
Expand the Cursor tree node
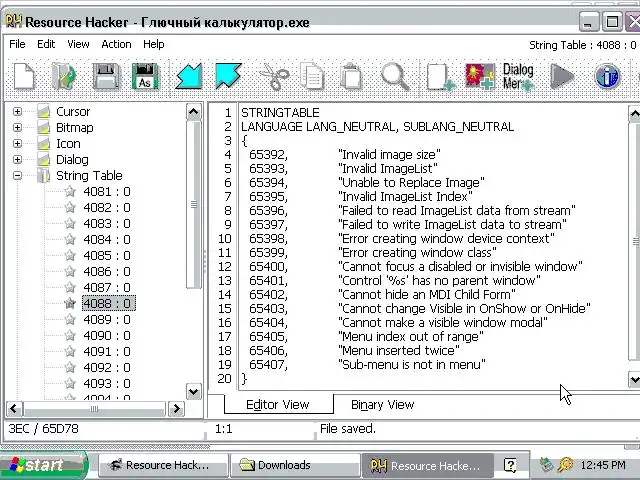click(17, 111)
